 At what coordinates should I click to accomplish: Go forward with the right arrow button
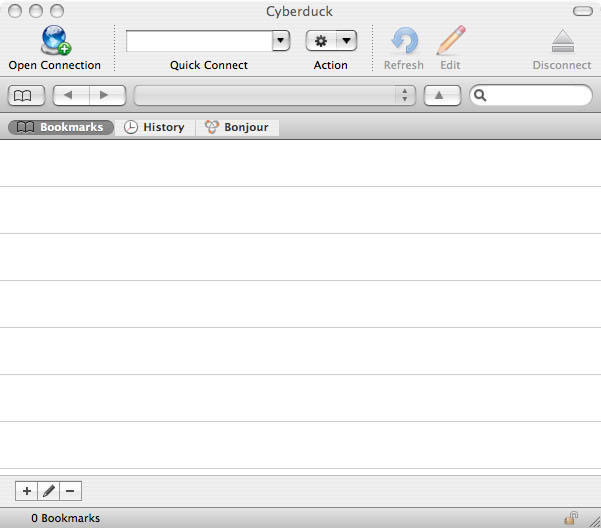tap(108, 95)
